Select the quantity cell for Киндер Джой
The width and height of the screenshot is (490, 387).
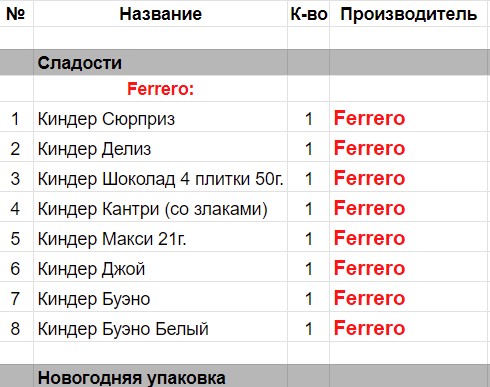click(x=308, y=267)
